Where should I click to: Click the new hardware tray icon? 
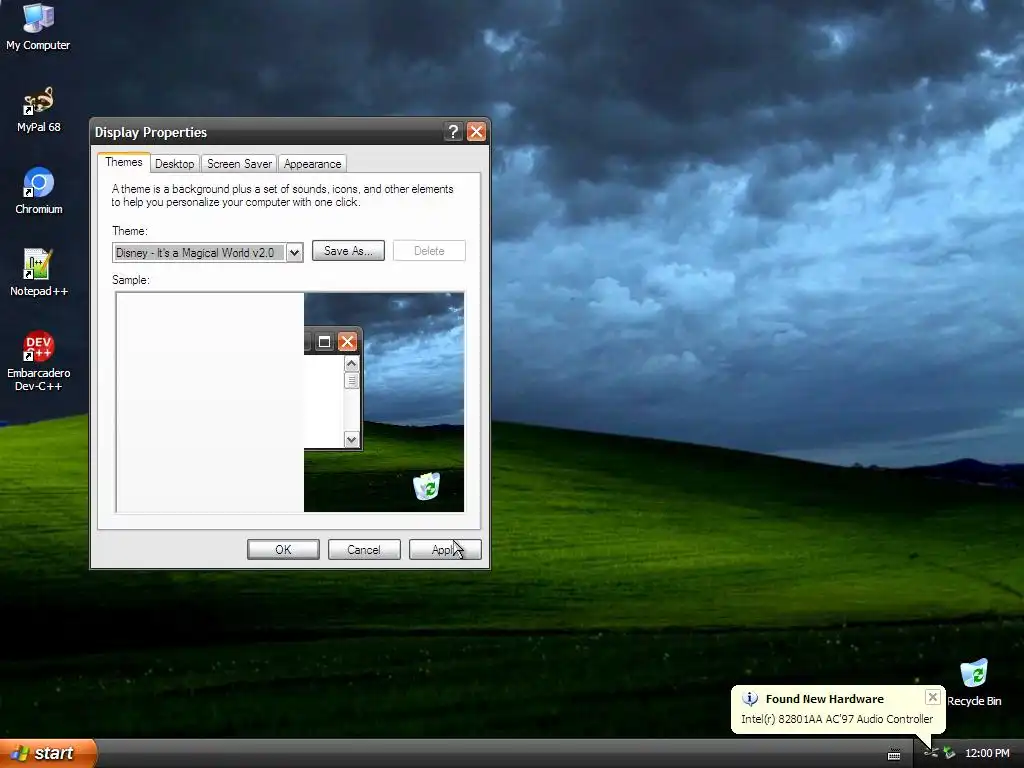[x=931, y=753]
